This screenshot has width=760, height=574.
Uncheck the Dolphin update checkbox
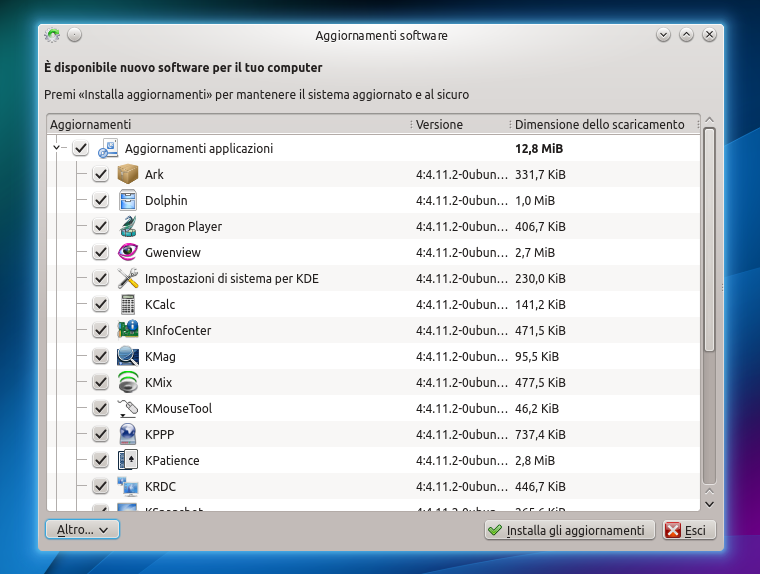click(100, 200)
